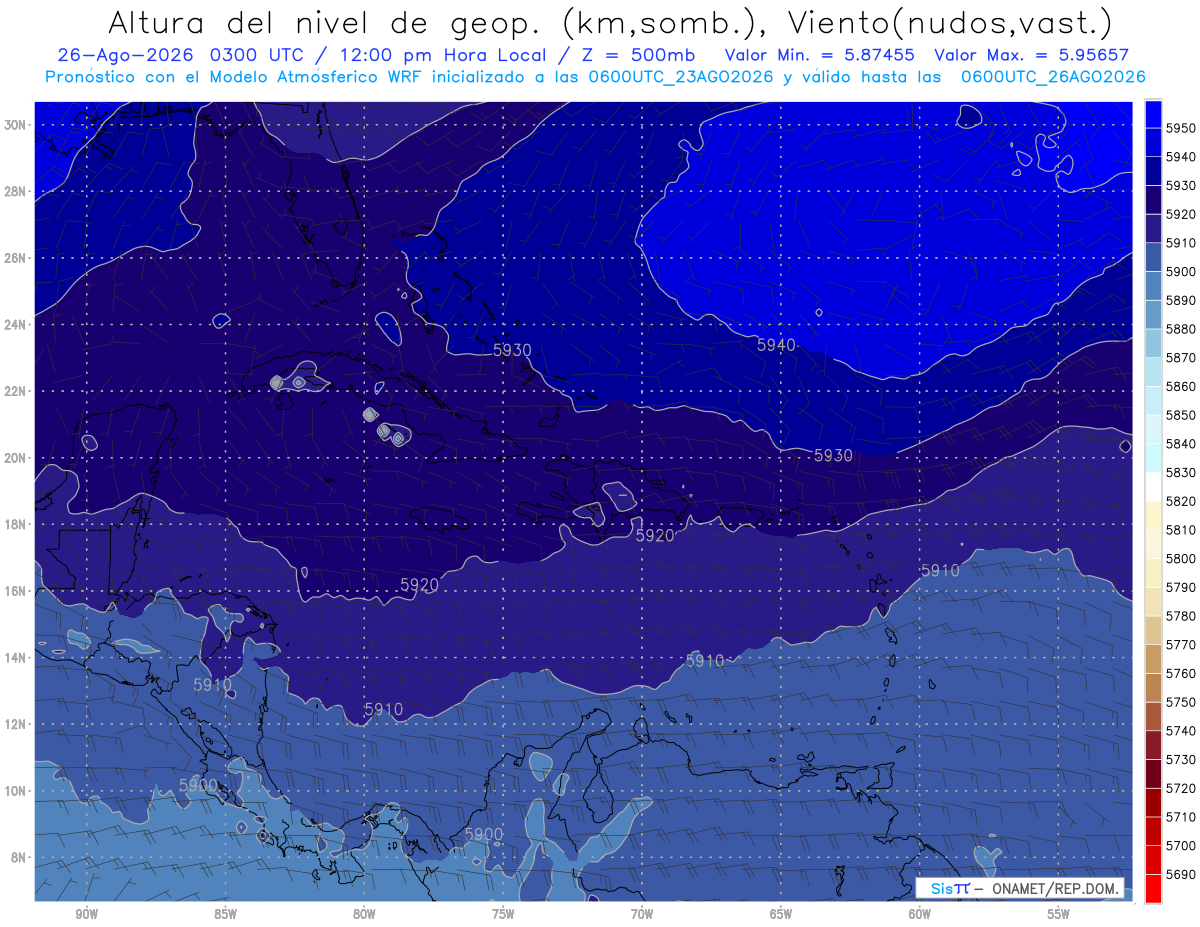Click the 8N latitude axis label
The image size is (1200, 927).
coord(18,858)
